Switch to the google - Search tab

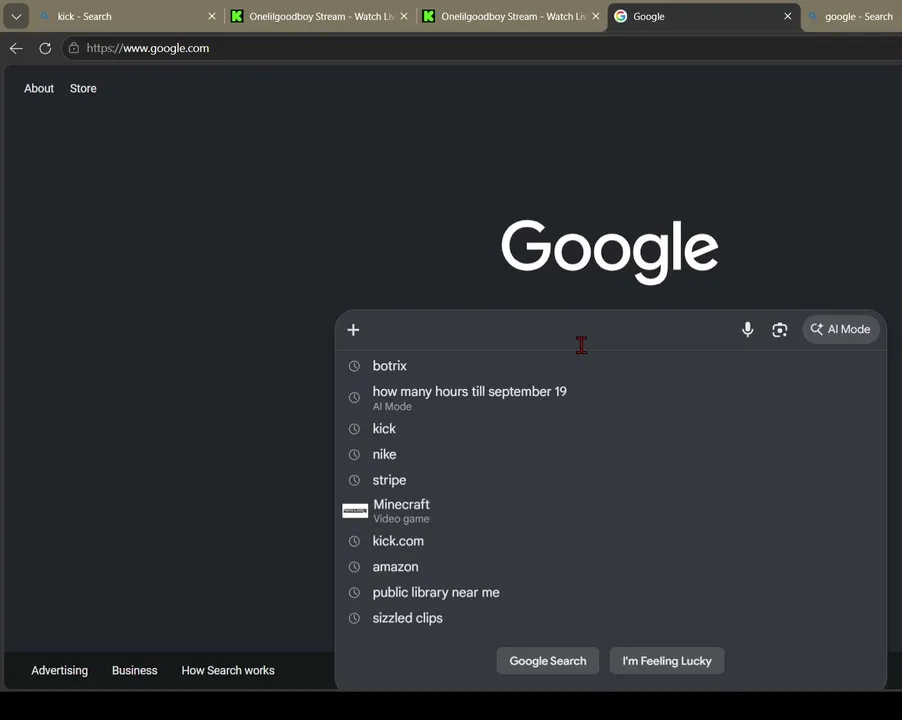(853, 17)
